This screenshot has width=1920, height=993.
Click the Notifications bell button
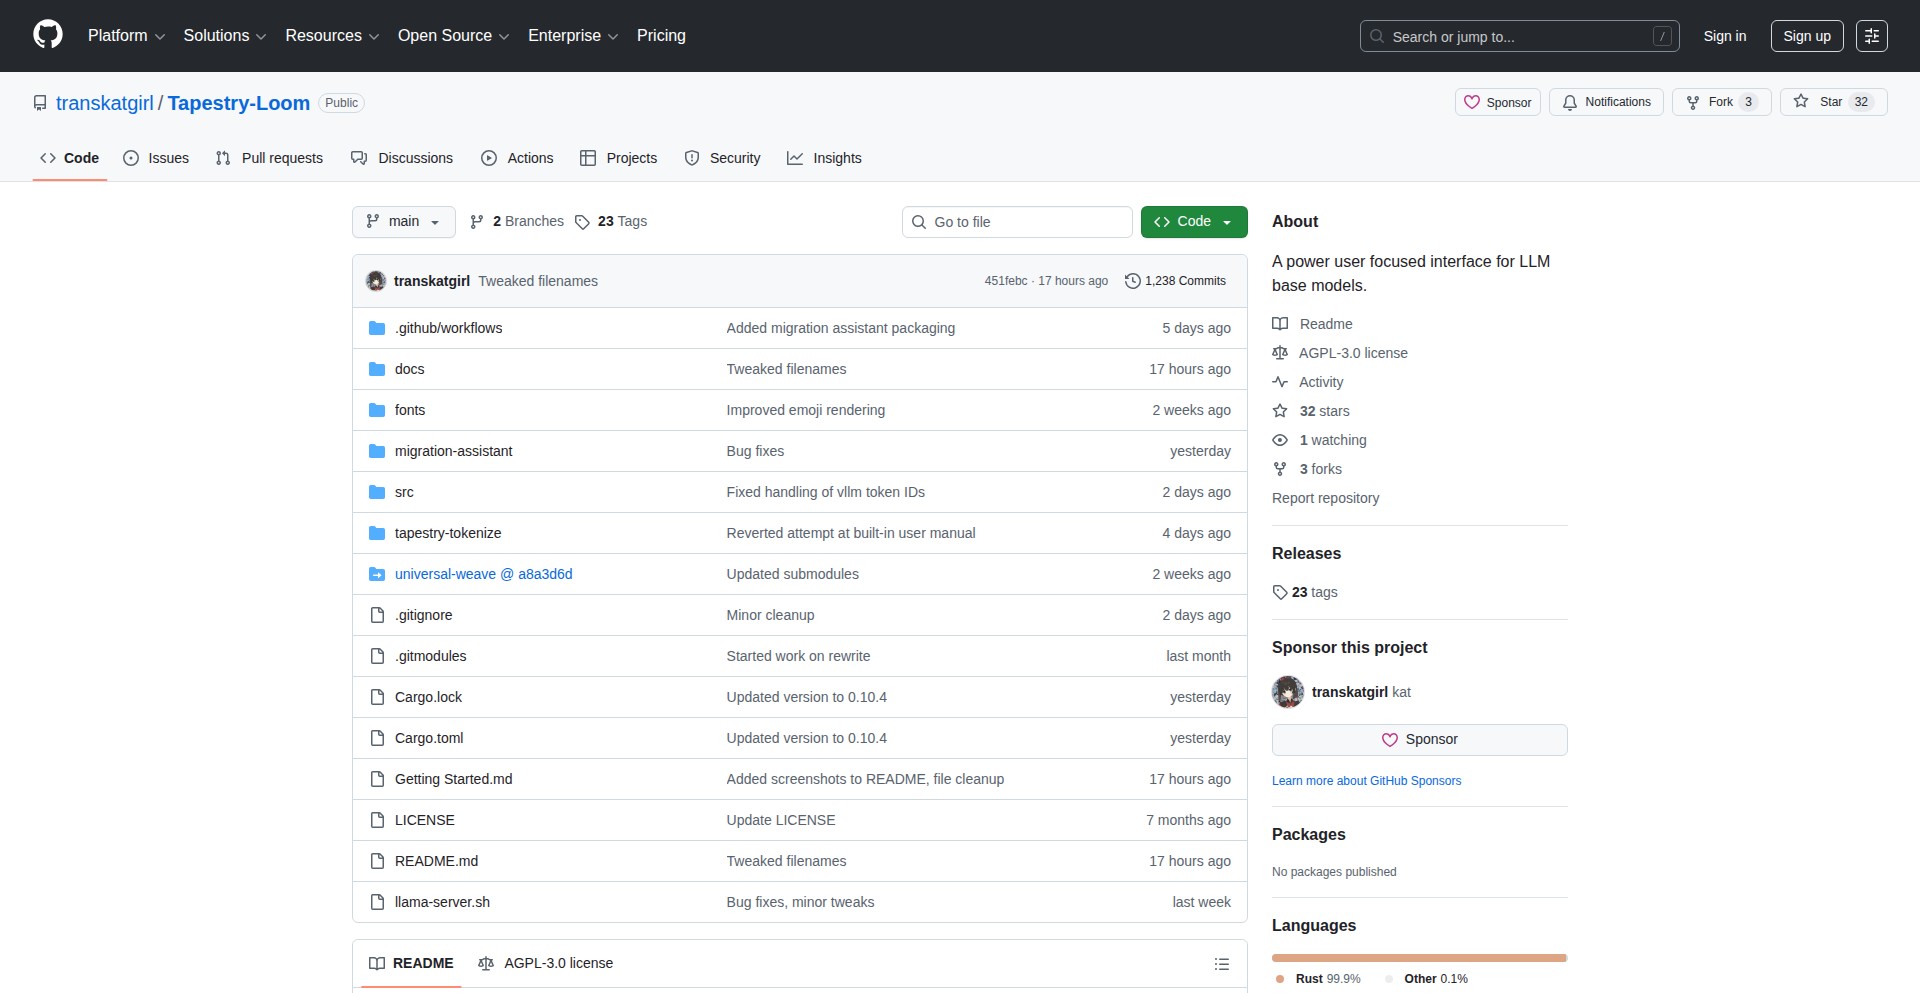point(1606,102)
